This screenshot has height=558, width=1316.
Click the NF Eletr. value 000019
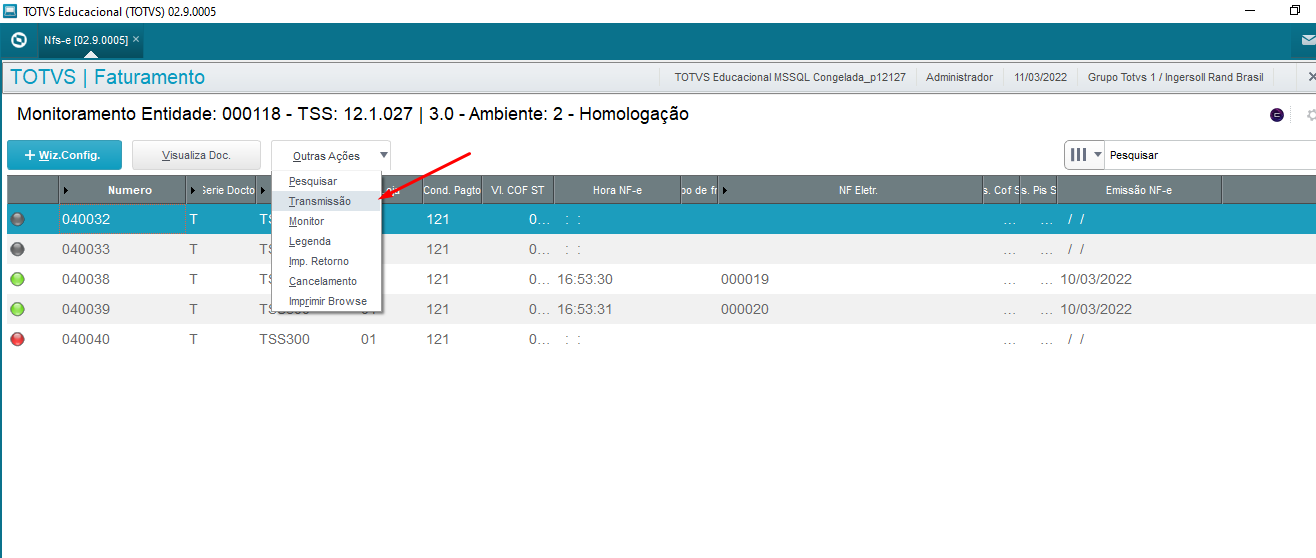click(745, 279)
